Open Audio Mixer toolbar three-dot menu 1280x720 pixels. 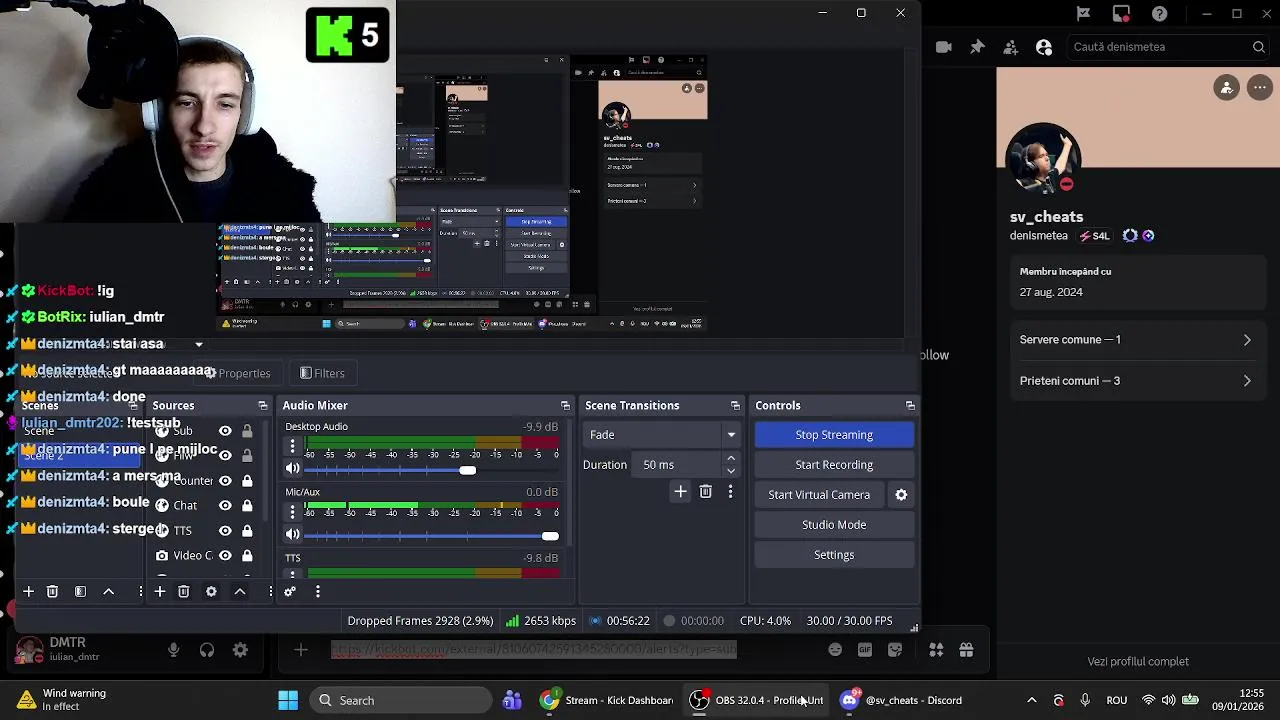click(x=317, y=592)
